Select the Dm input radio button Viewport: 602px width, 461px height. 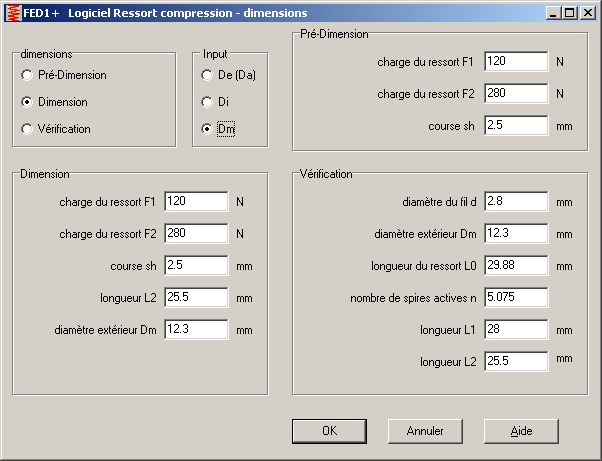(x=207, y=129)
